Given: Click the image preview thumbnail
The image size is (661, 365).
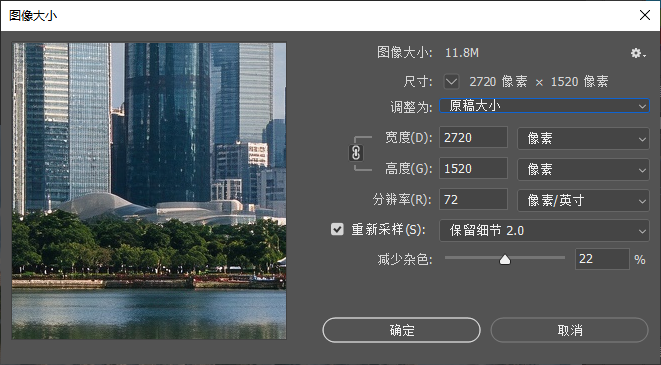Looking at the screenshot, I should point(149,191).
